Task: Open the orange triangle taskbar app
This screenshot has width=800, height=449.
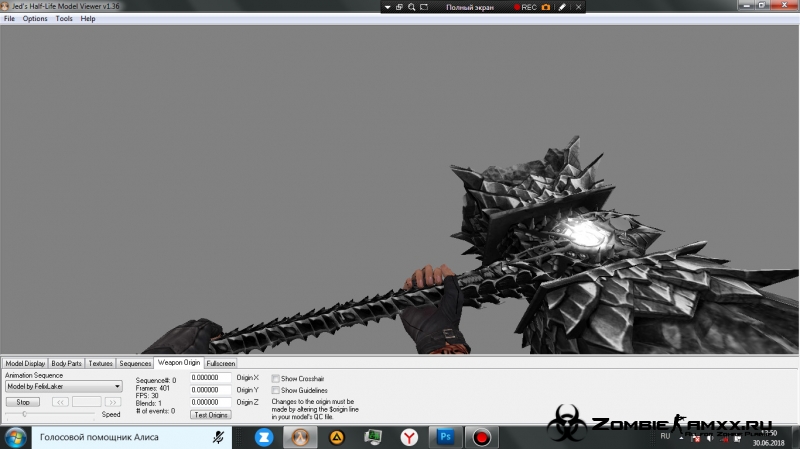Action: click(337, 437)
